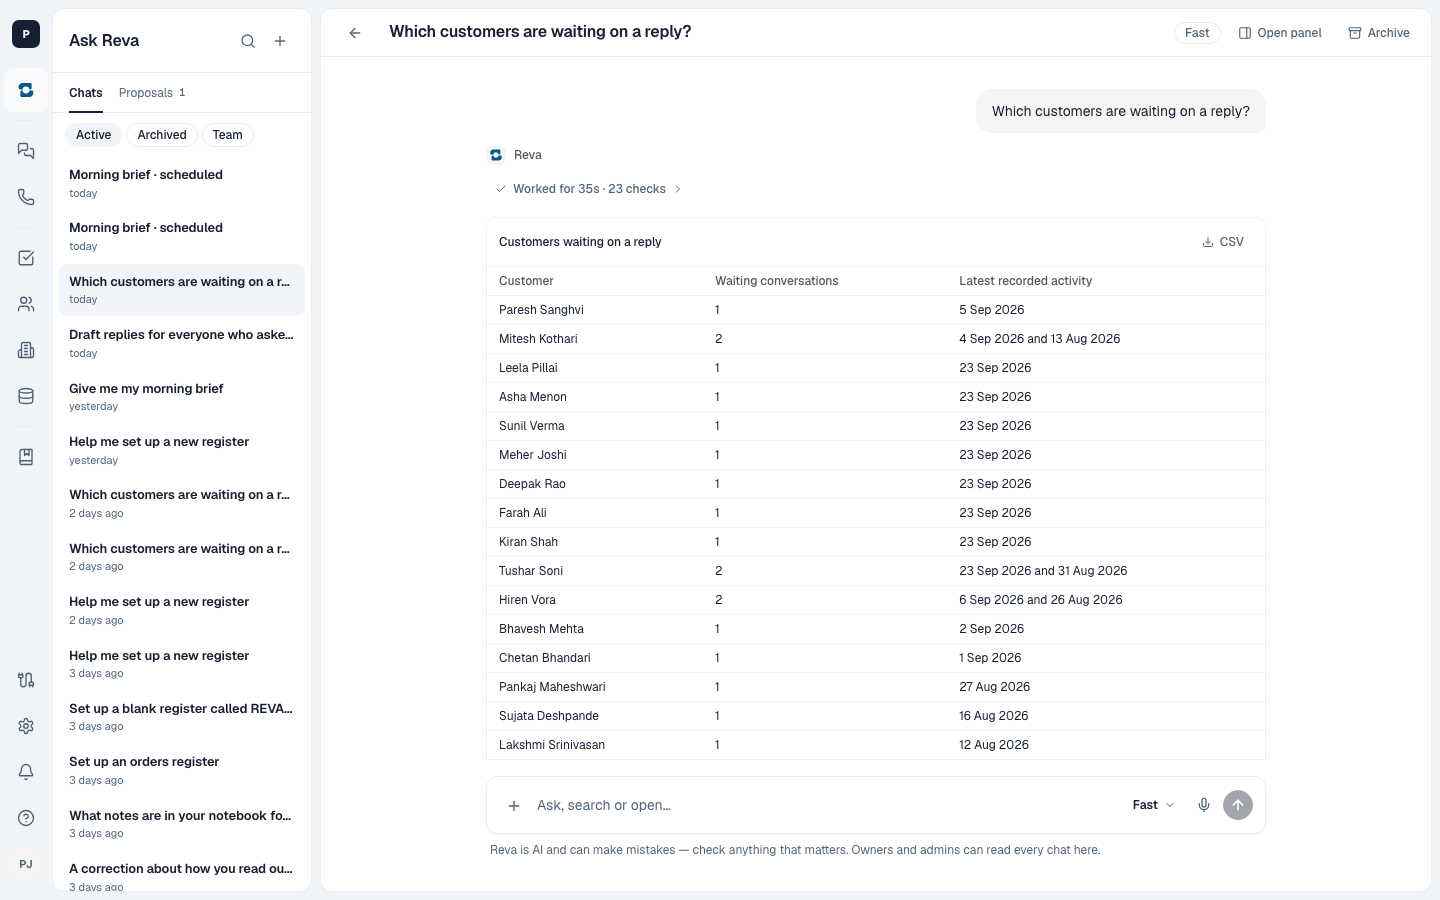The width and height of the screenshot is (1440, 900).
Task: Open 'What notes are in your notebook' chat
Action: [x=182, y=824]
